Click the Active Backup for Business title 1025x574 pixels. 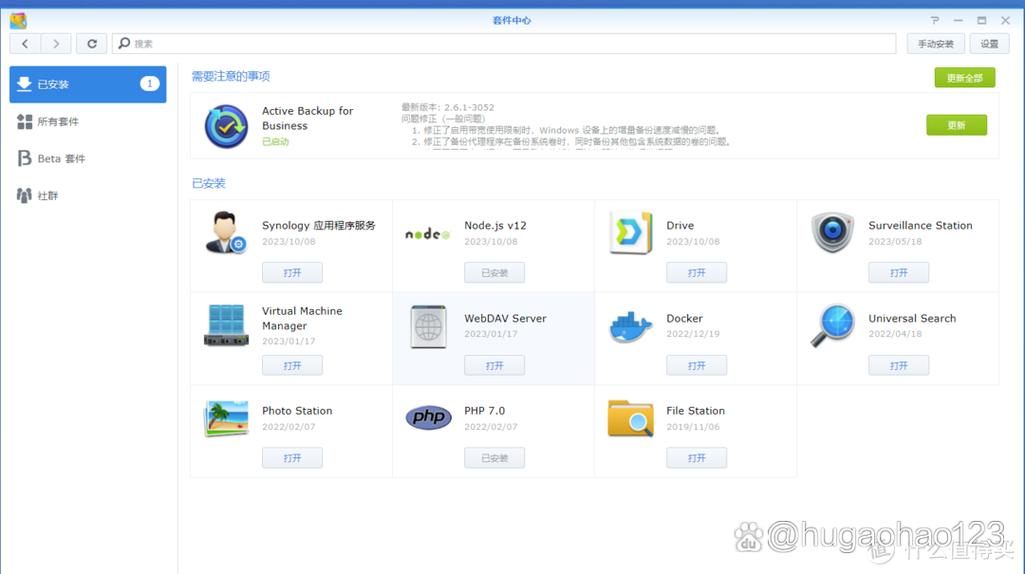coord(307,118)
